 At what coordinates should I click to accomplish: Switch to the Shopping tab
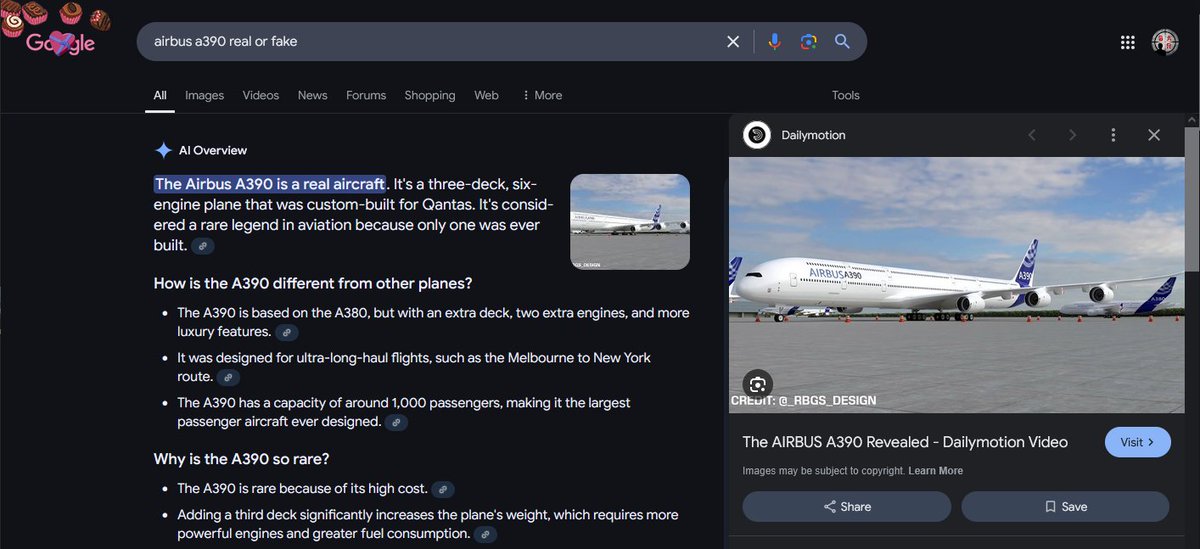tap(430, 95)
